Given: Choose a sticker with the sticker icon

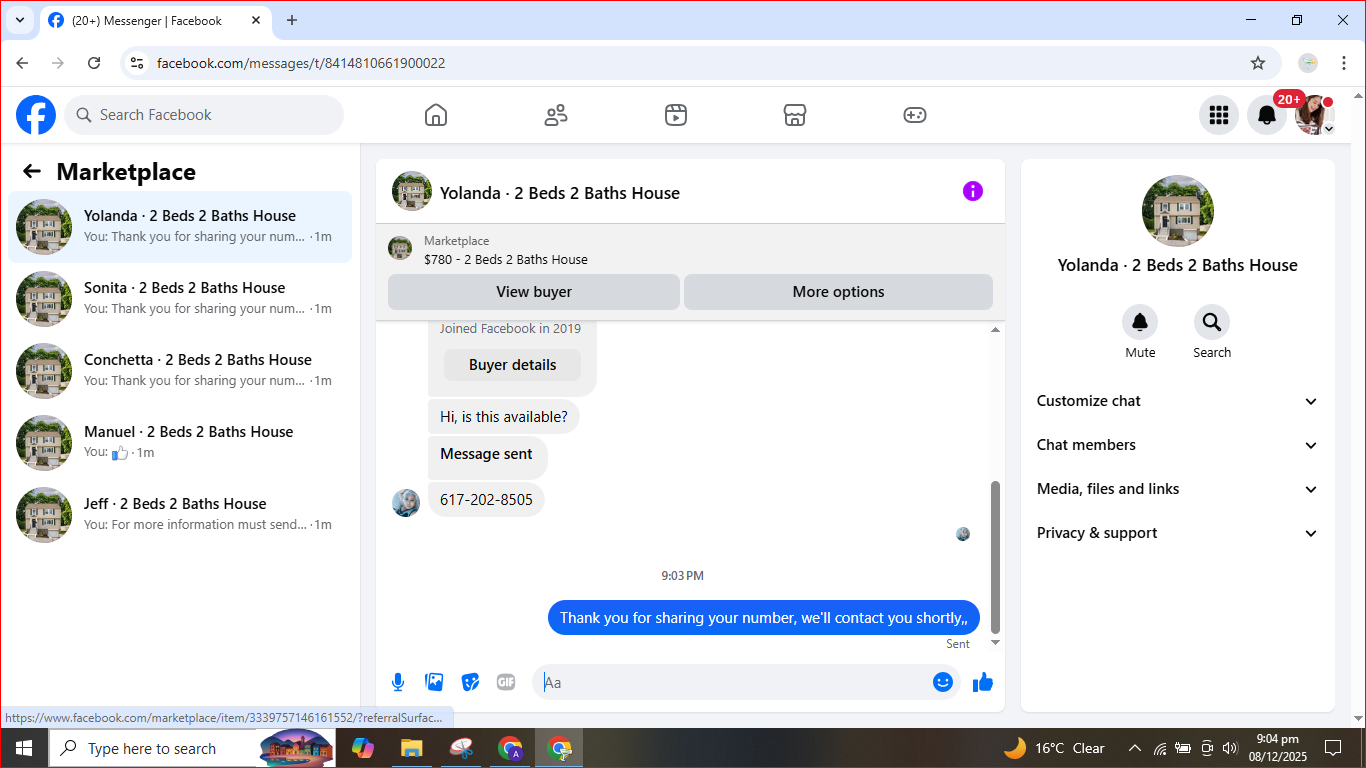Looking at the screenshot, I should [x=470, y=682].
